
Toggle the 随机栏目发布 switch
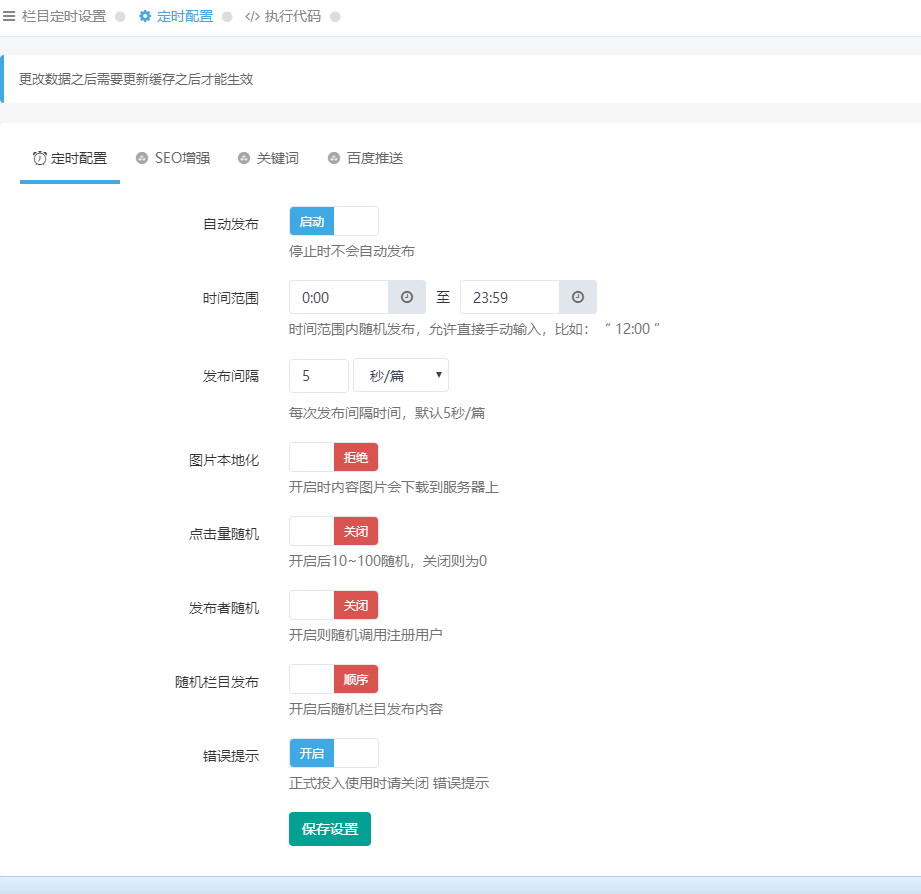pyautogui.click(x=334, y=679)
